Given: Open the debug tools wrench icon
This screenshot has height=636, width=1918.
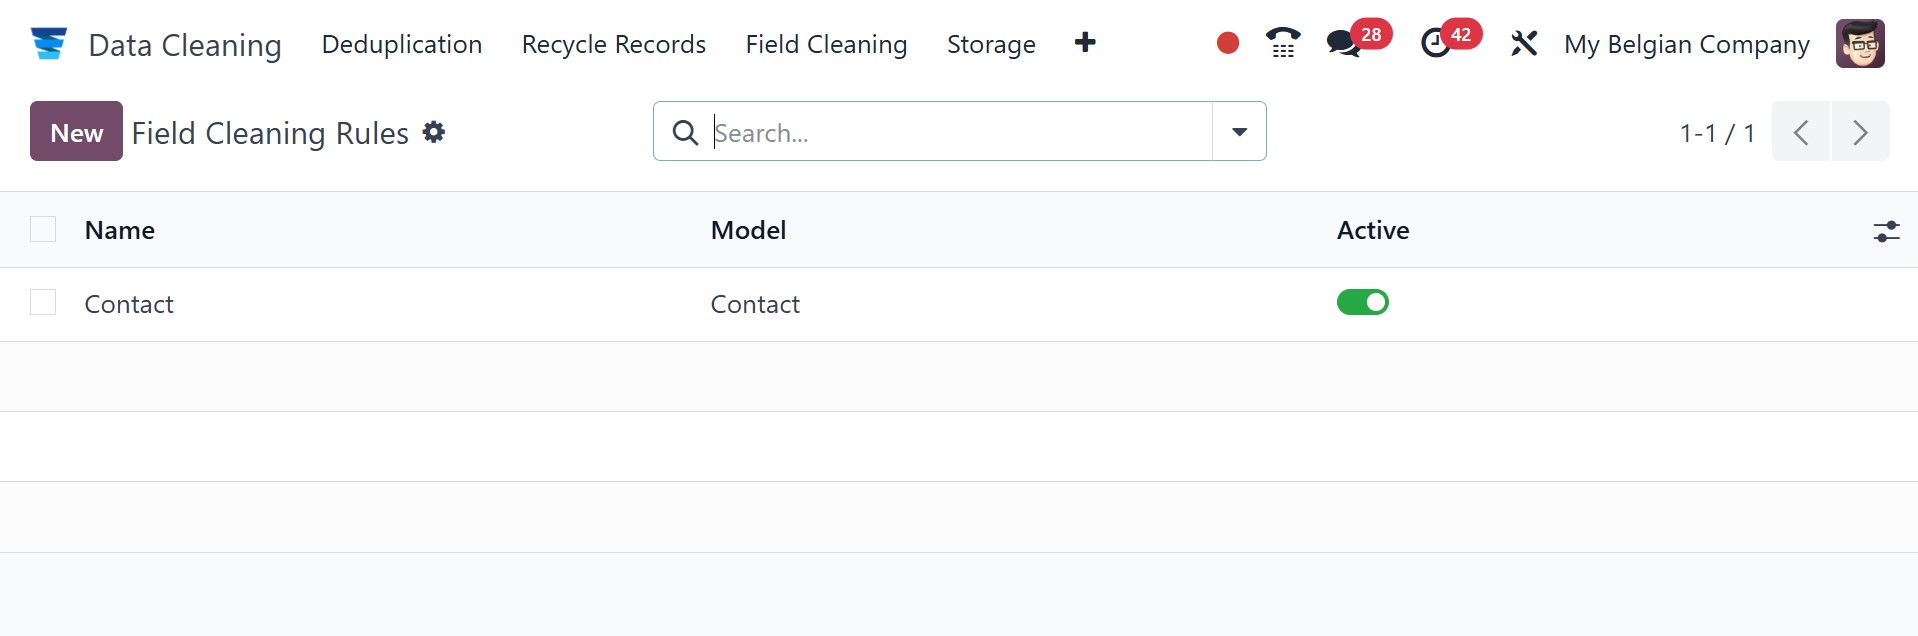Looking at the screenshot, I should (x=1523, y=43).
